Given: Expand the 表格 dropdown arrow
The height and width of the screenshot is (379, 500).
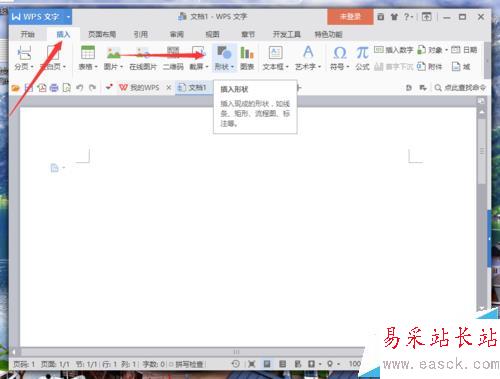Looking at the screenshot, I should (x=96, y=67).
